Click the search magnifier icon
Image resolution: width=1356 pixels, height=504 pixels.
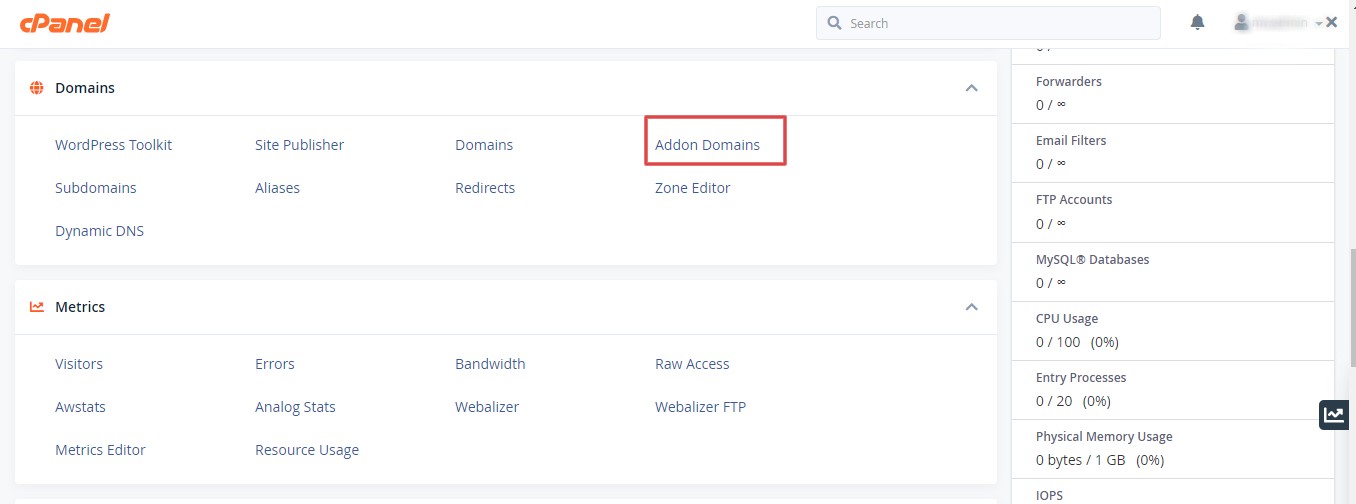[x=835, y=23]
